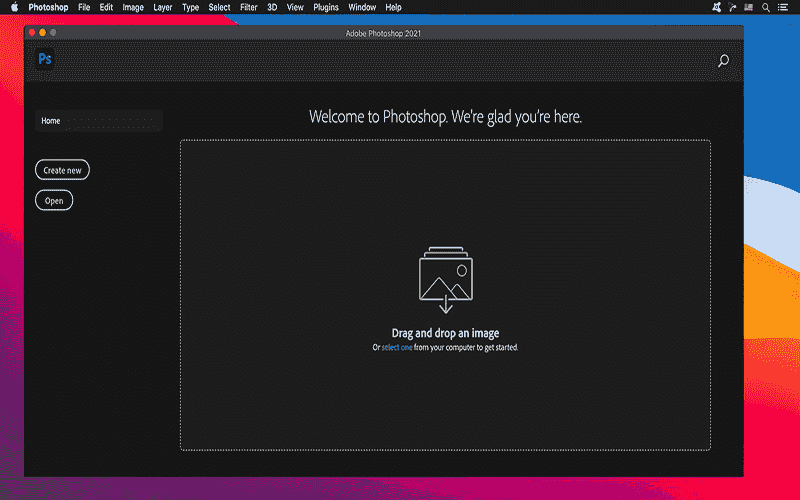Open the Help menu

click(393, 7)
